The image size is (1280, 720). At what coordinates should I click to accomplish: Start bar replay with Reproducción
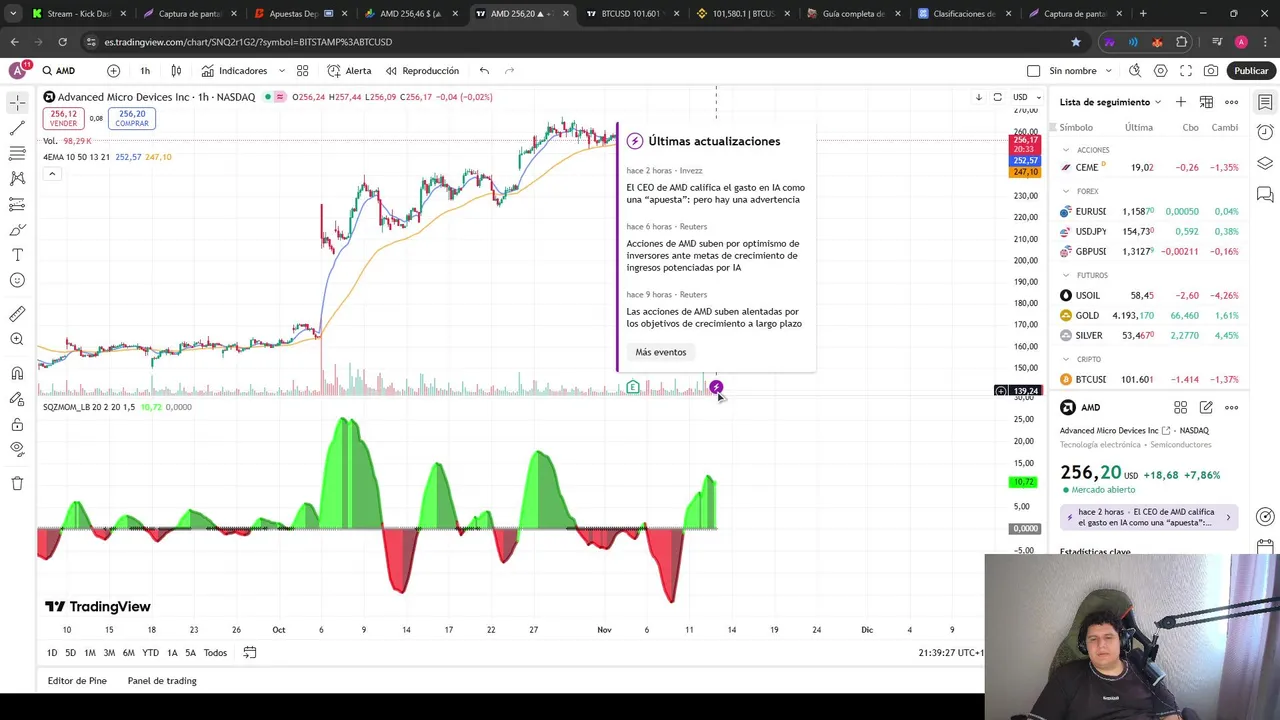tap(422, 71)
